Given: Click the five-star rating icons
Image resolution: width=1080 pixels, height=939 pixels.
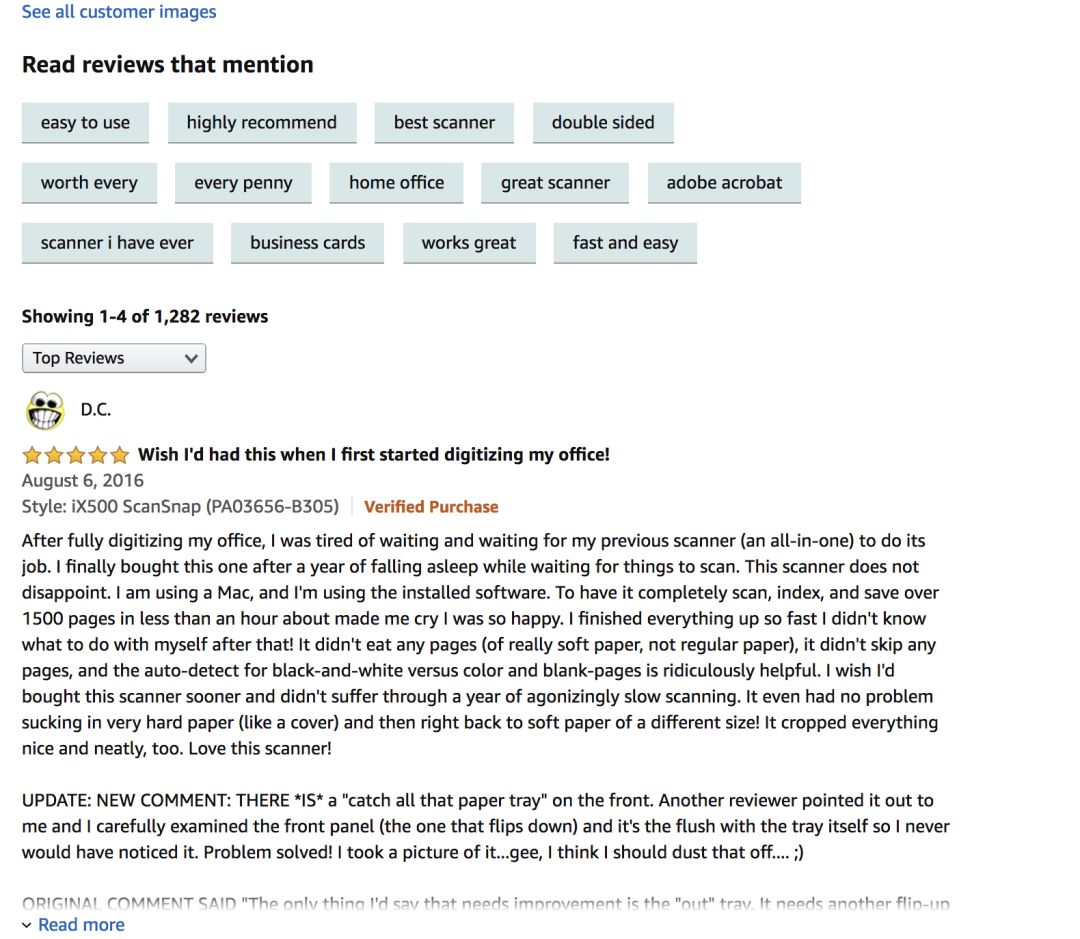Looking at the screenshot, I should (76, 455).
